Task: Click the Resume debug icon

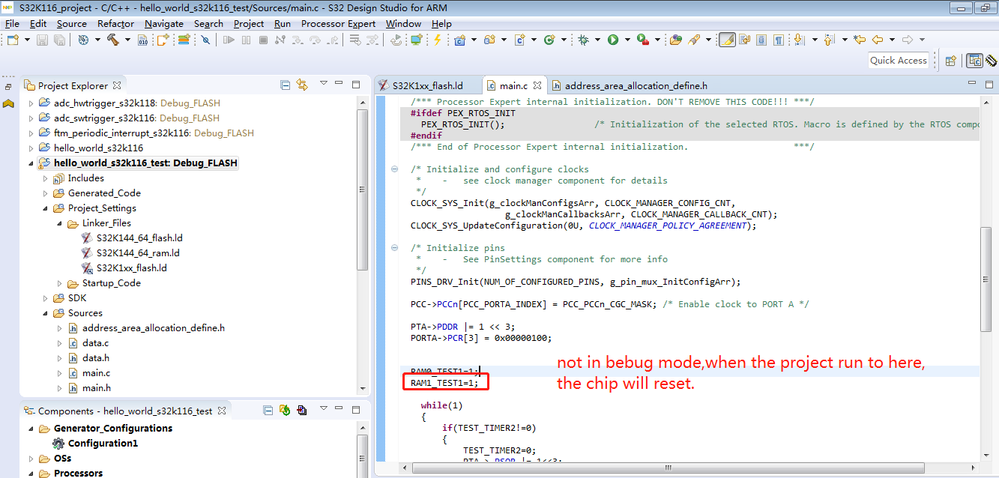Action: pyautogui.click(x=229, y=40)
